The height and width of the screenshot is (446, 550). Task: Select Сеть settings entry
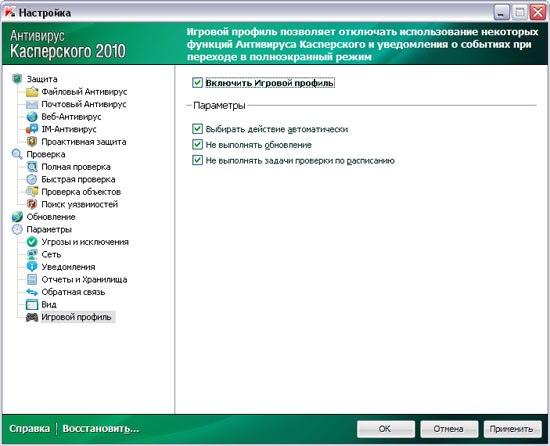tap(51, 254)
